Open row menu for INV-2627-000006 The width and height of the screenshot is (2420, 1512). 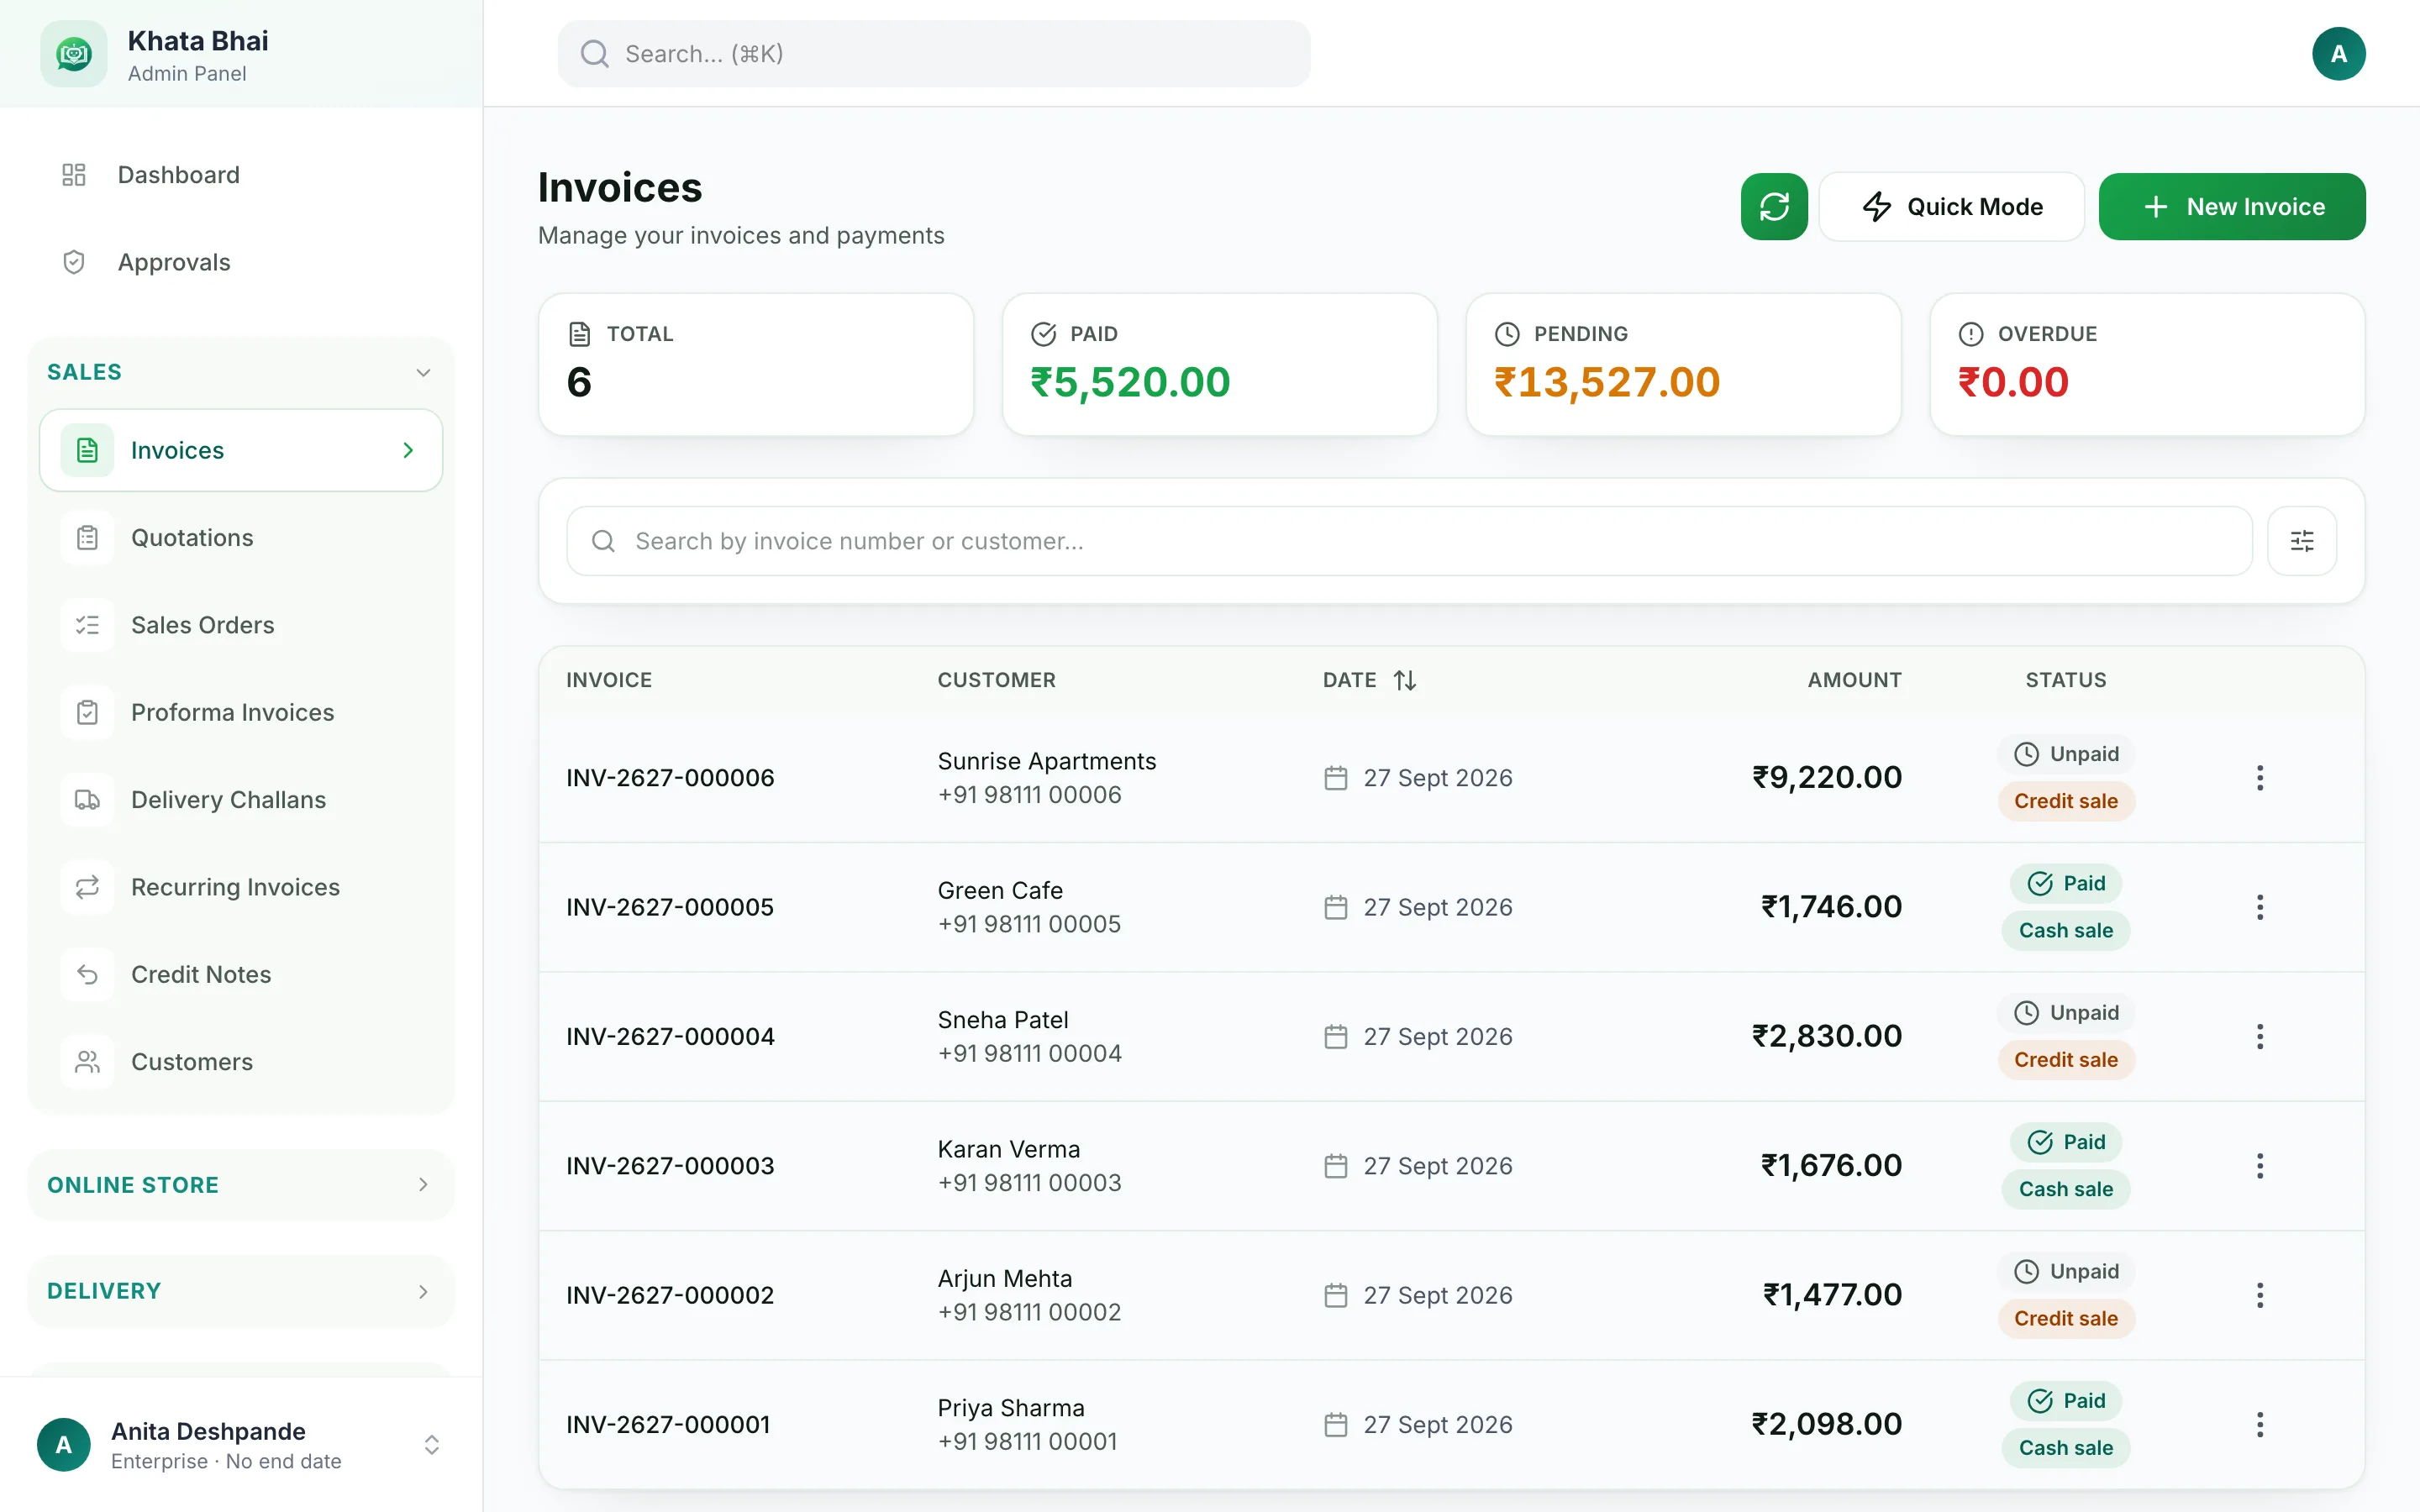click(x=2260, y=778)
